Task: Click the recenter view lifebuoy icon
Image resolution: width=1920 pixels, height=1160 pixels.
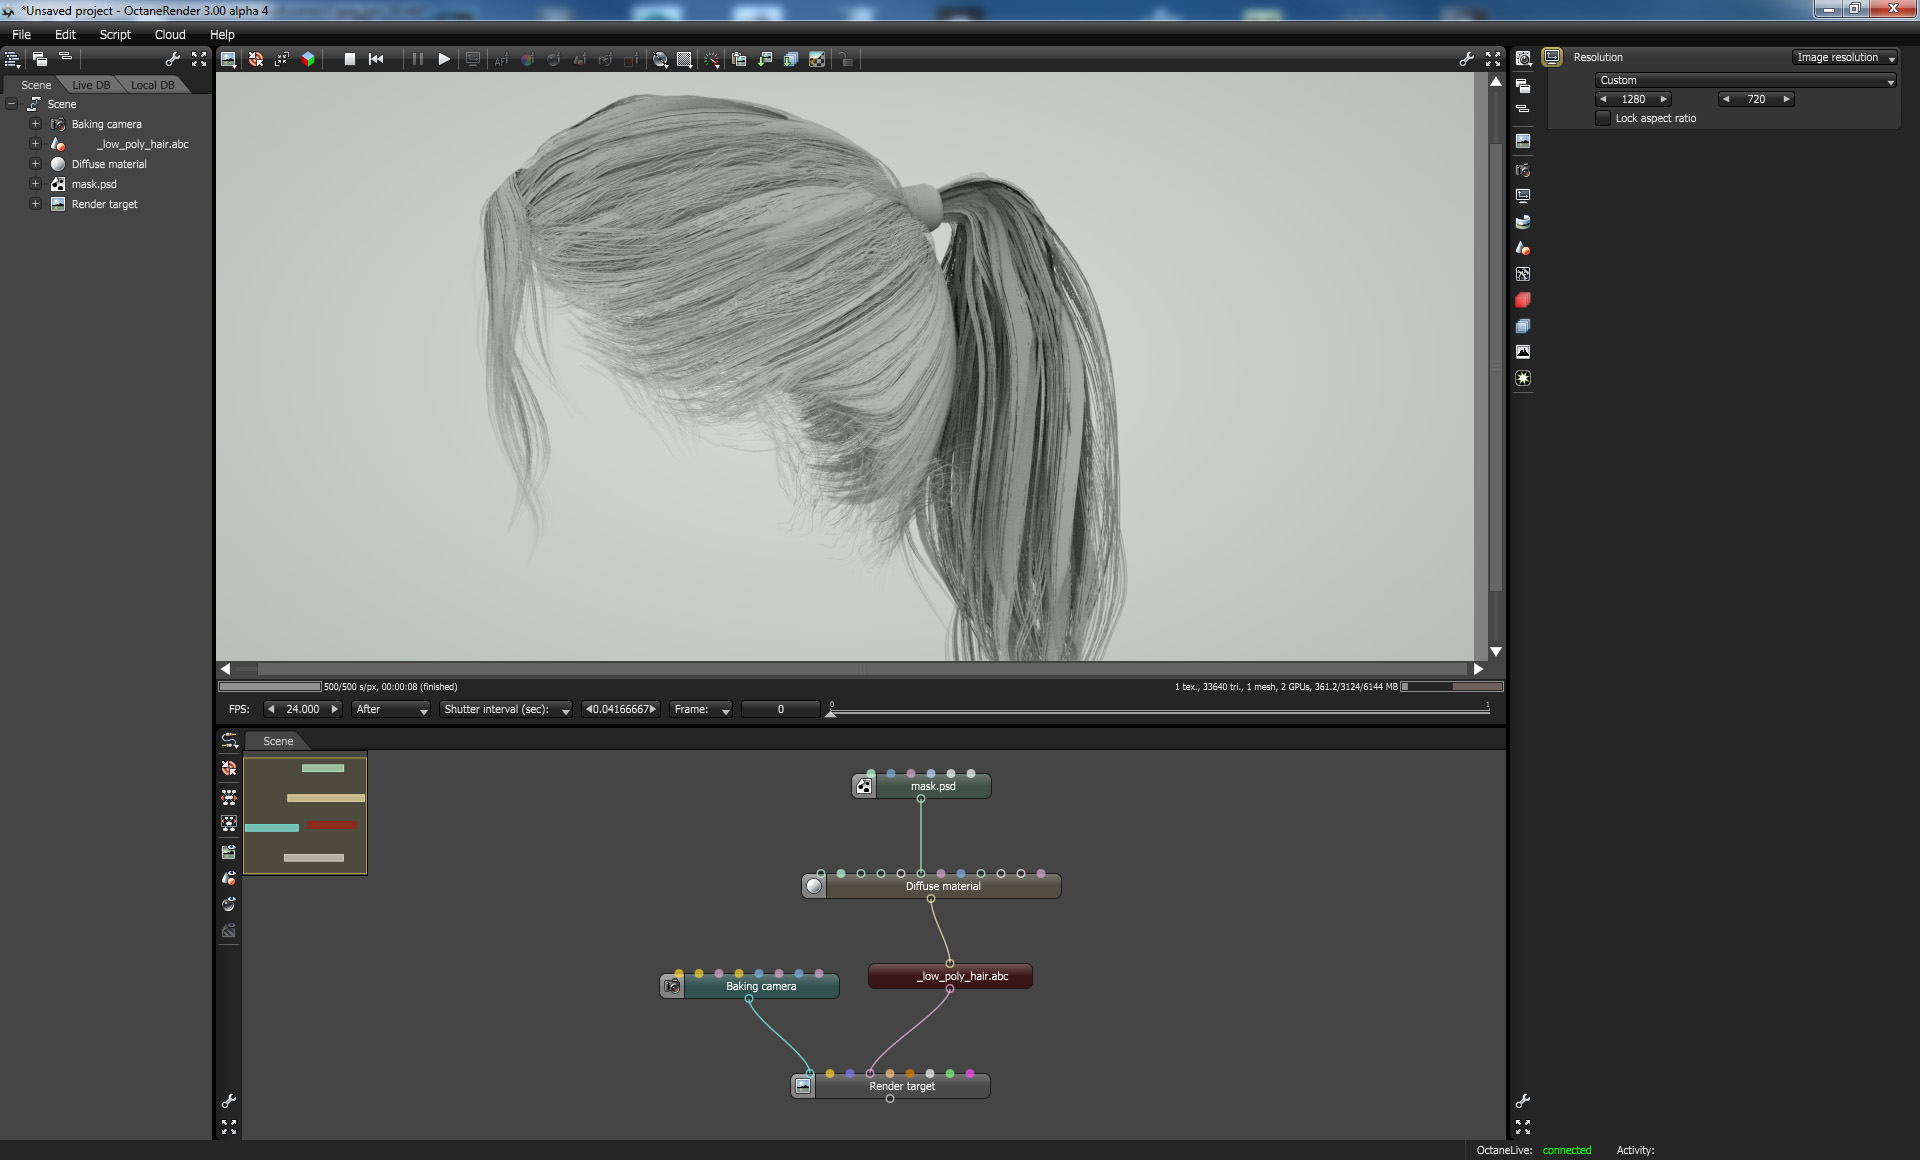Action: 256,59
